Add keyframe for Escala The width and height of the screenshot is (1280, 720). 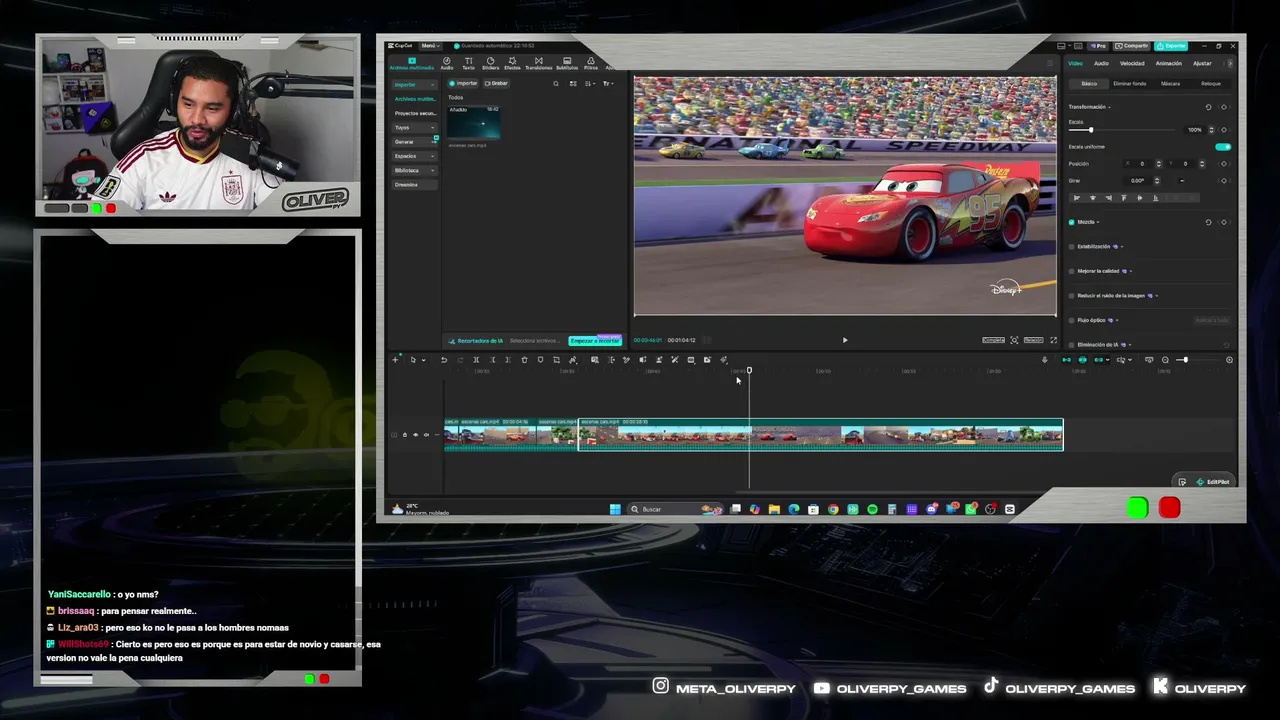pyautogui.click(x=1224, y=130)
